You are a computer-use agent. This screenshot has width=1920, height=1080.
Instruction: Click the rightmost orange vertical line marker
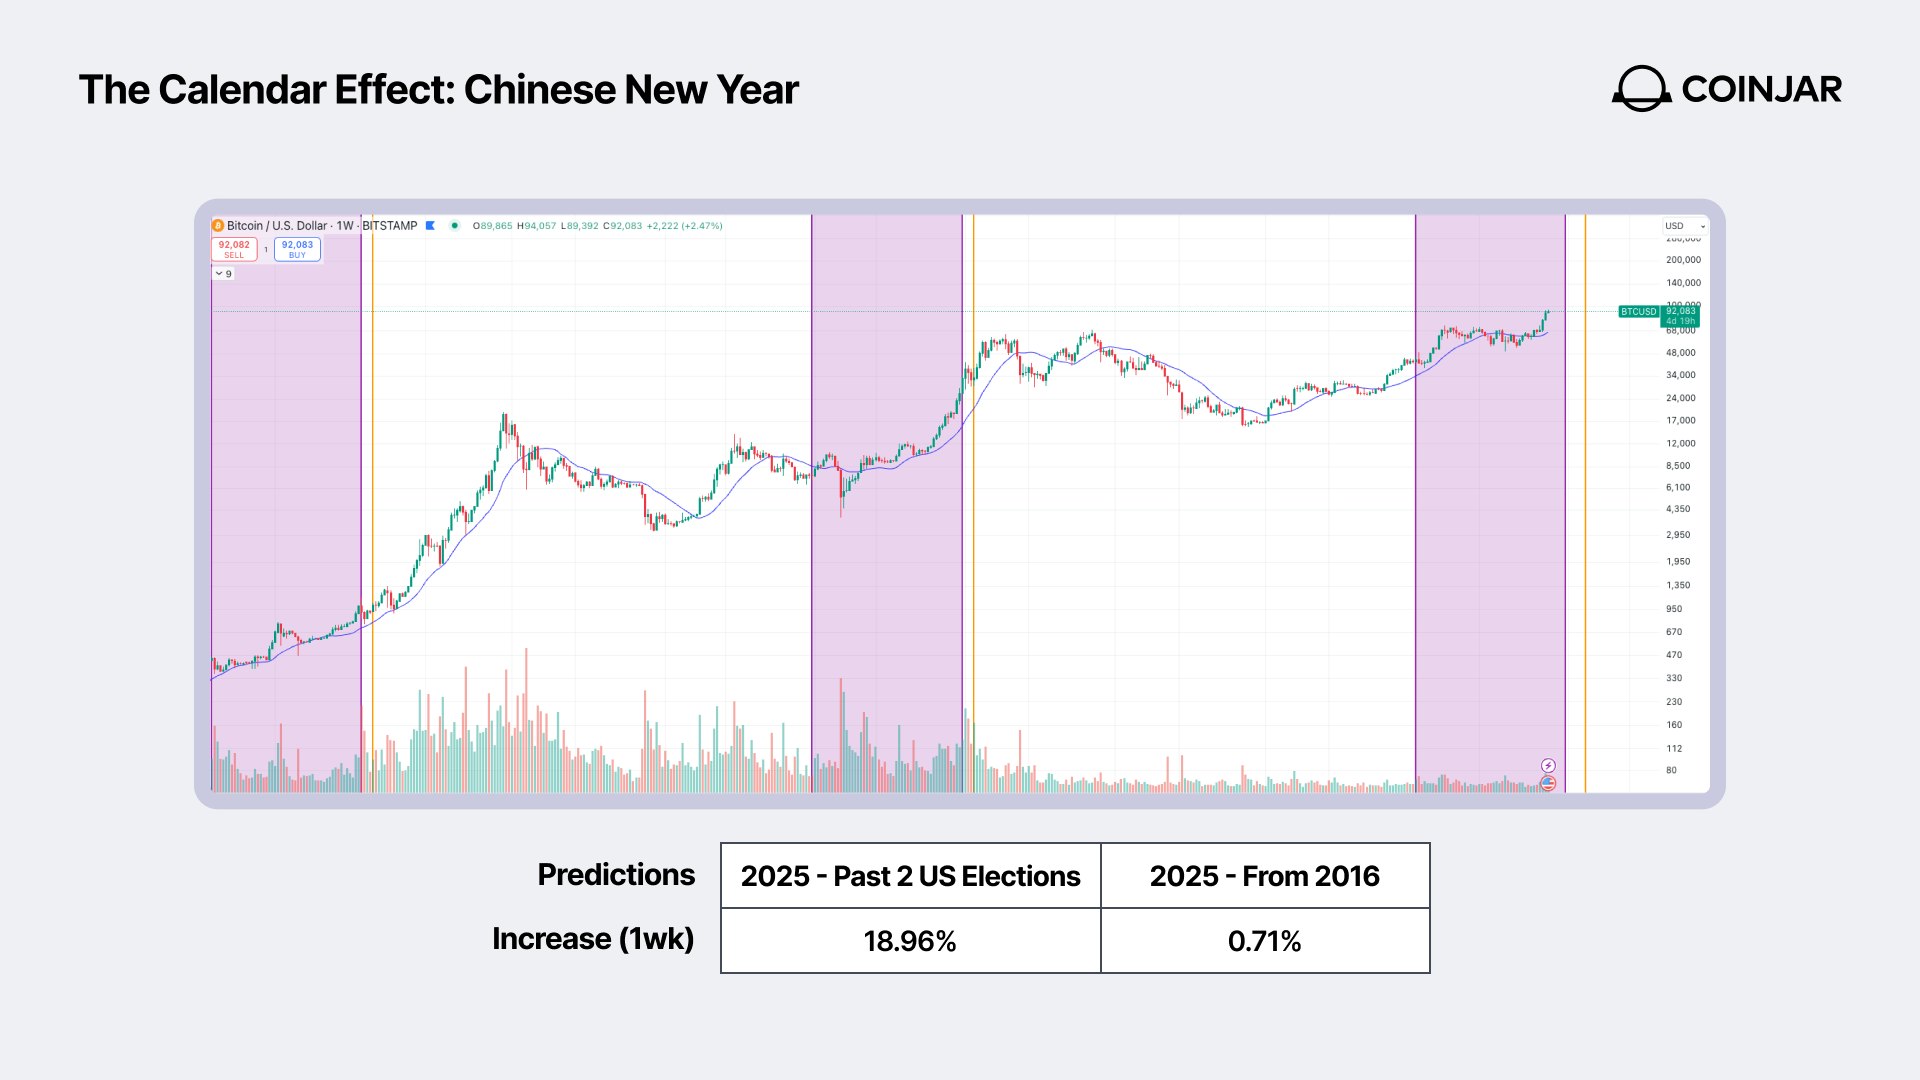(x=1585, y=500)
